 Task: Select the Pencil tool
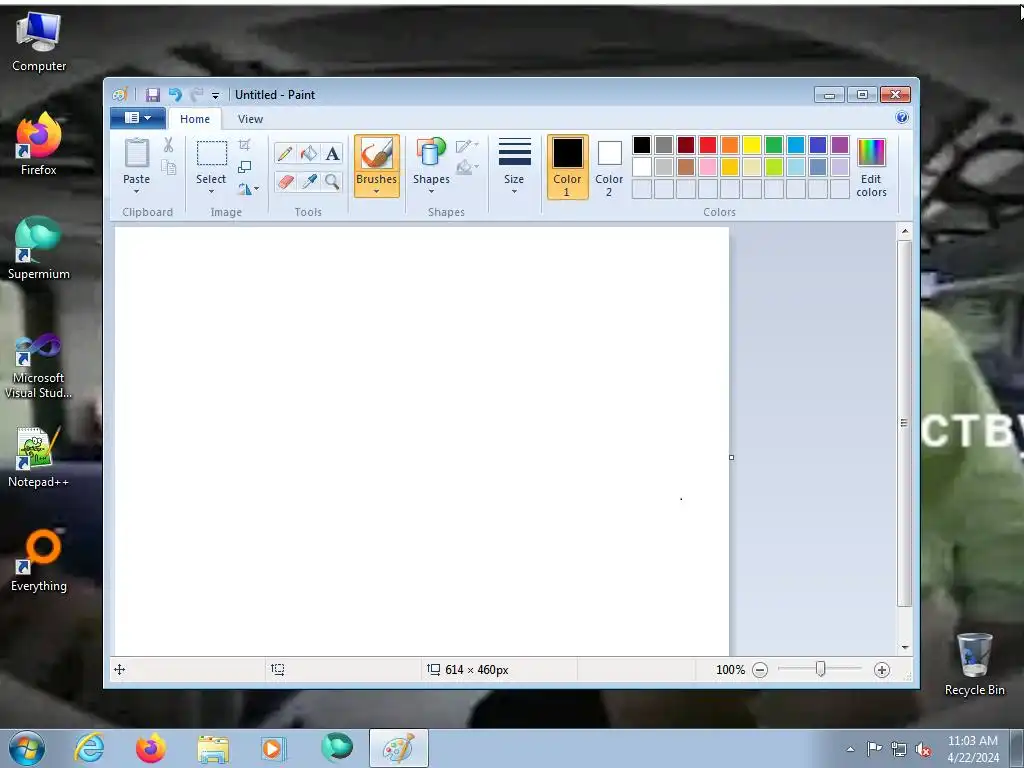(x=285, y=153)
